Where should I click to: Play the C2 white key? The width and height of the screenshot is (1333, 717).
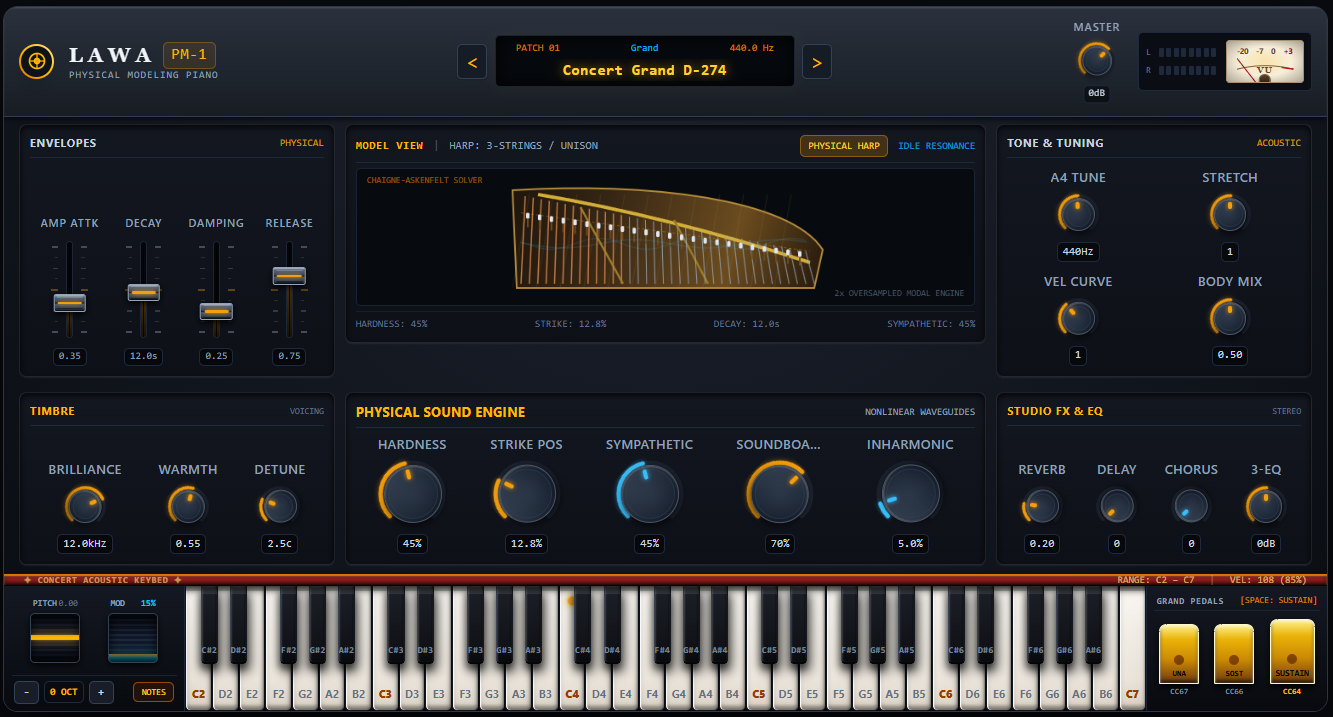(x=198, y=690)
